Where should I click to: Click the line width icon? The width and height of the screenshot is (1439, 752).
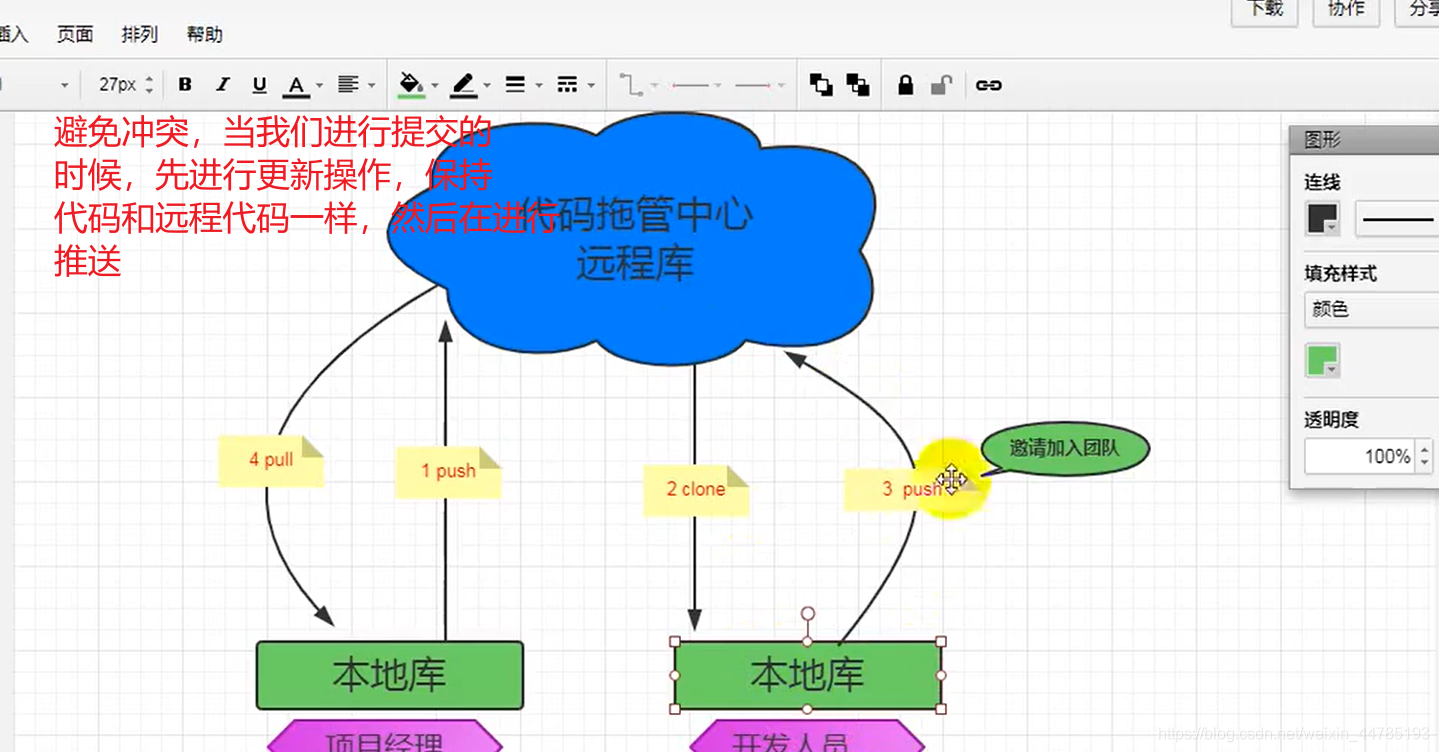[x=515, y=85]
